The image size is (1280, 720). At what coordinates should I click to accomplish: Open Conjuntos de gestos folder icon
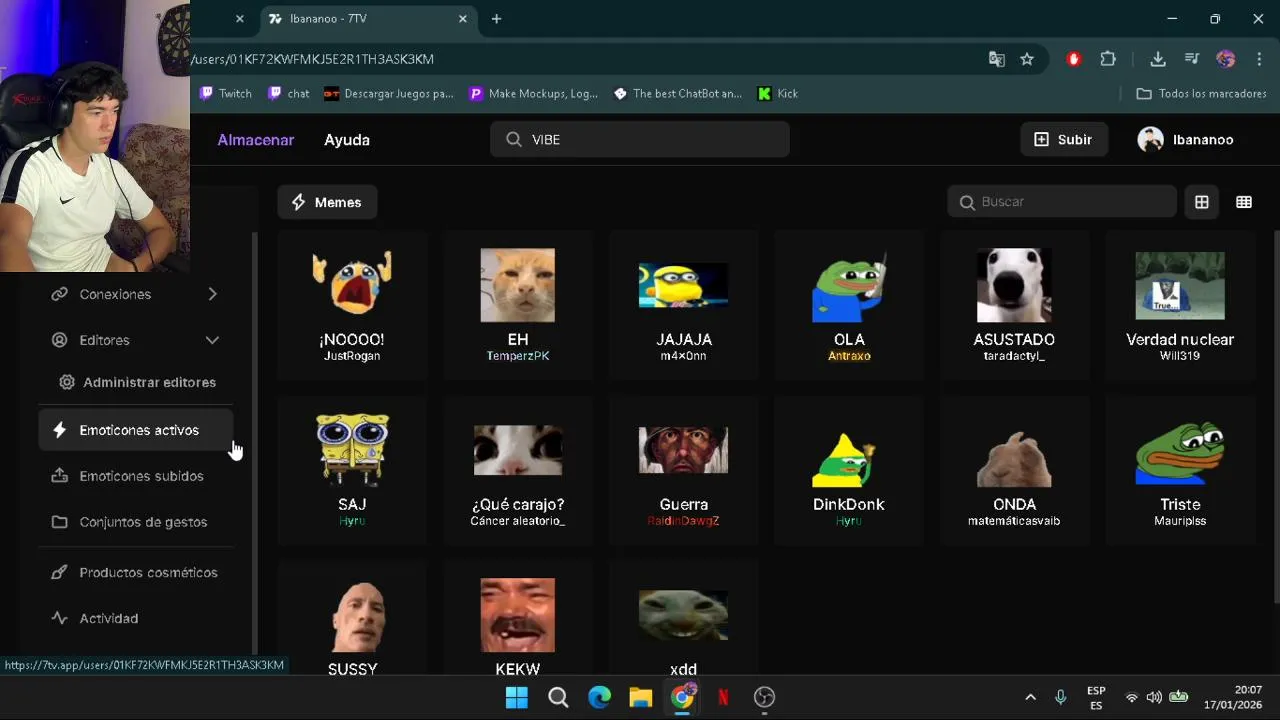(59, 522)
